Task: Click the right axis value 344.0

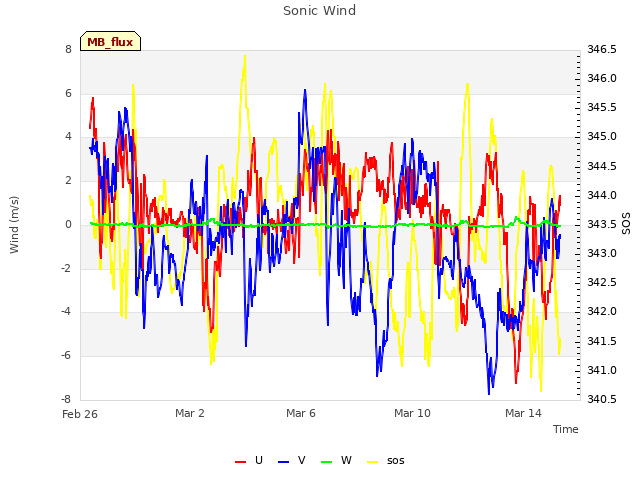Action: [602, 196]
